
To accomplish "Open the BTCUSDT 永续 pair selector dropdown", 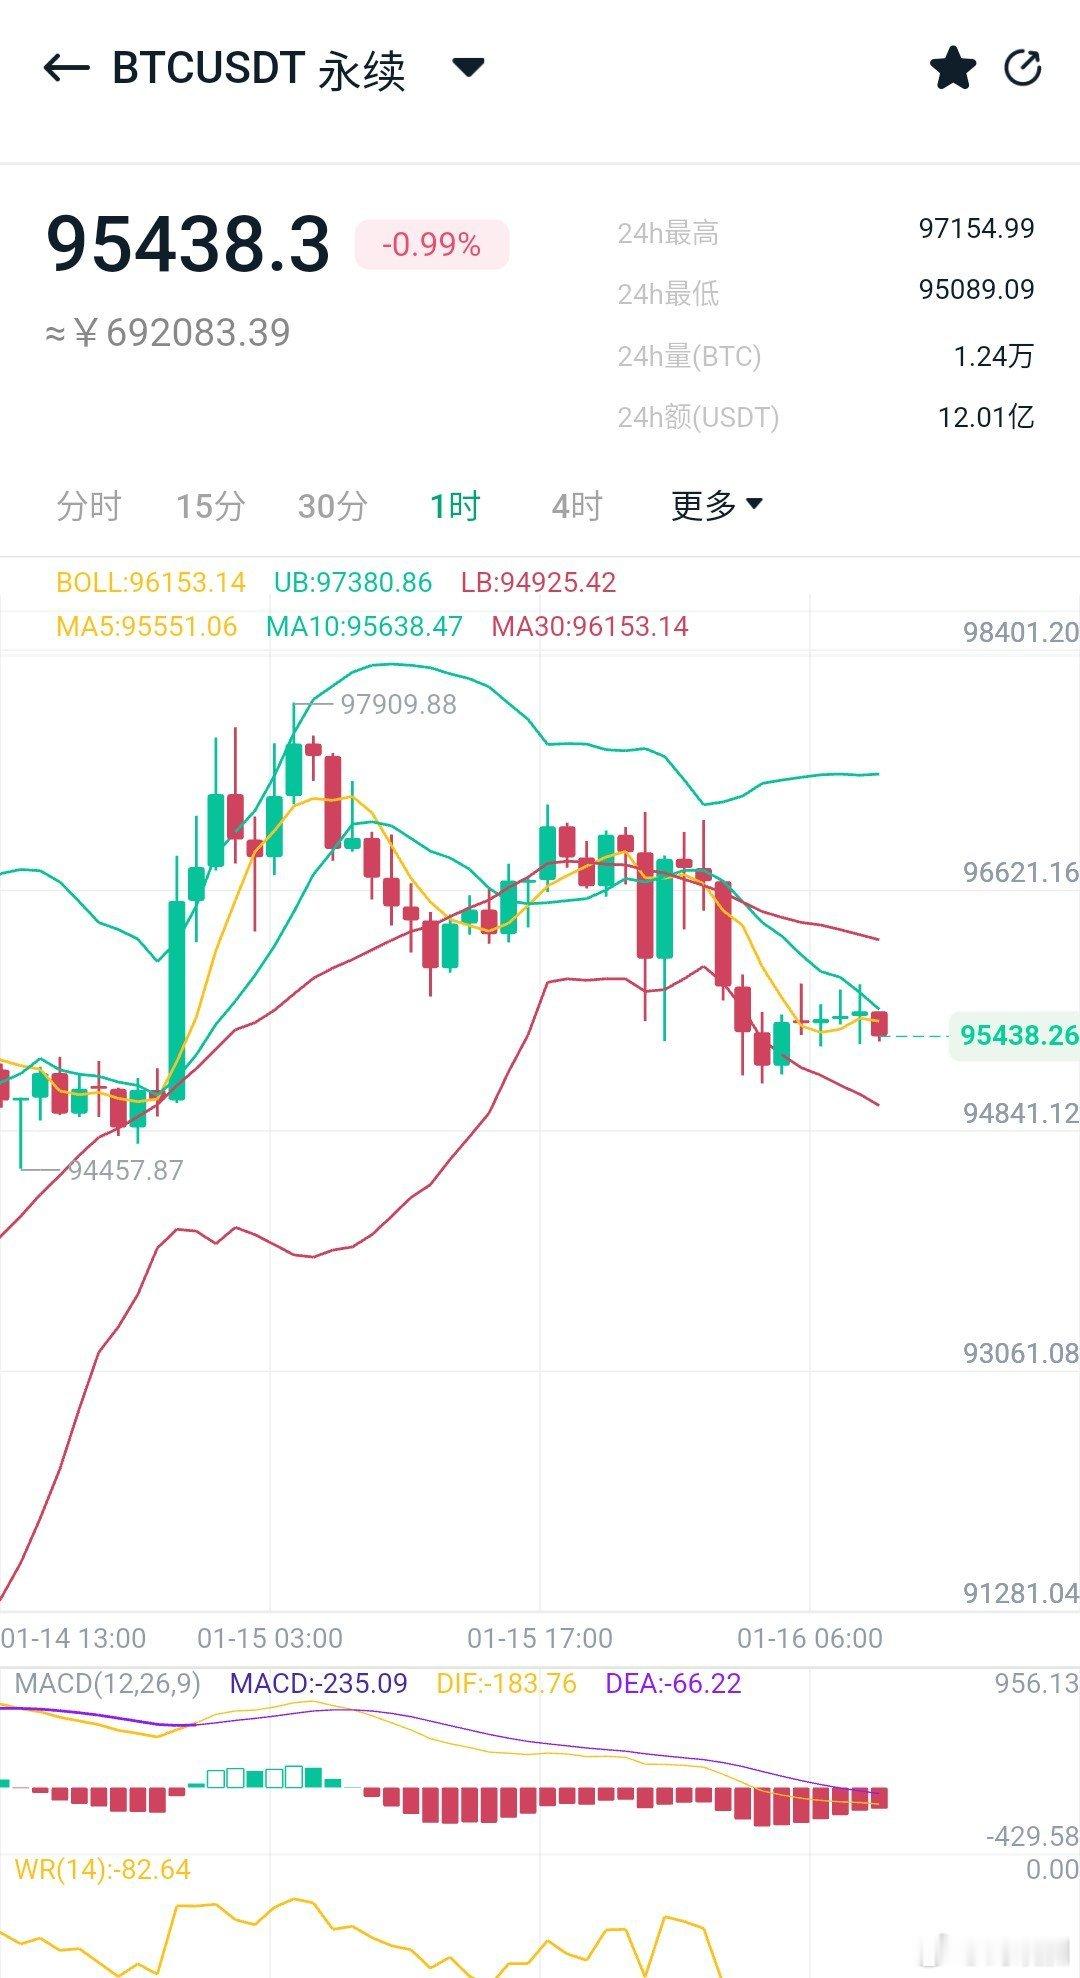I will point(260,68).
